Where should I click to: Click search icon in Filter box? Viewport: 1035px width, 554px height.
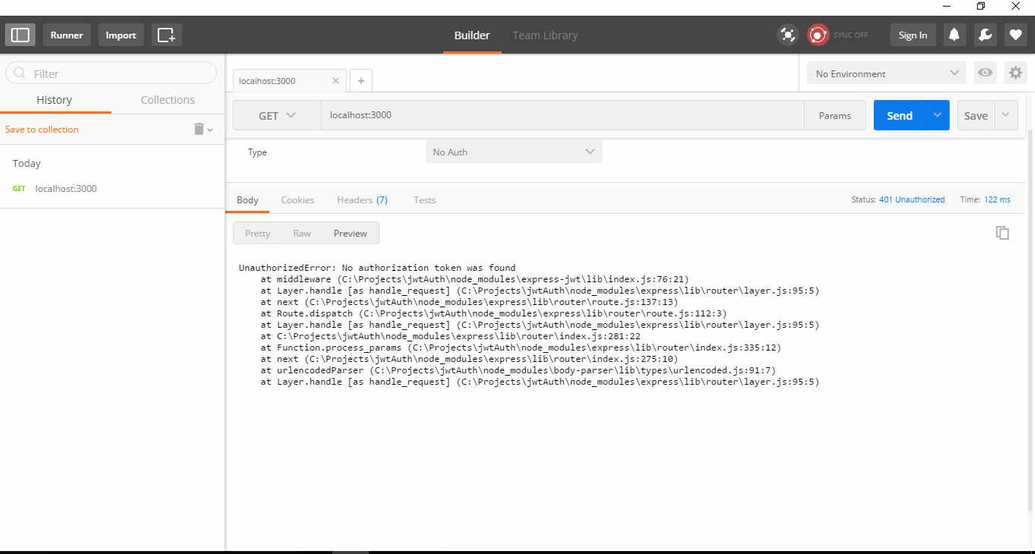pyautogui.click(x=20, y=73)
